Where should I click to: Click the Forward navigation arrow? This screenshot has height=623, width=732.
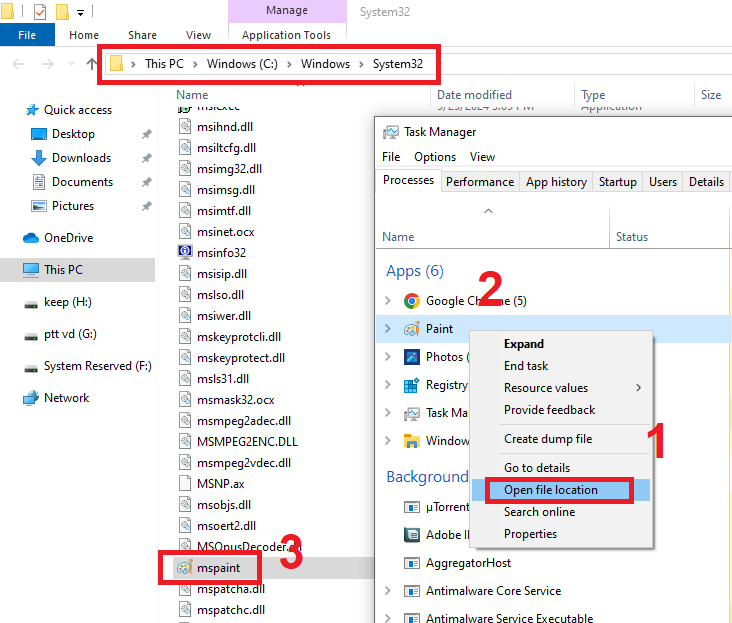tap(48, 63)
